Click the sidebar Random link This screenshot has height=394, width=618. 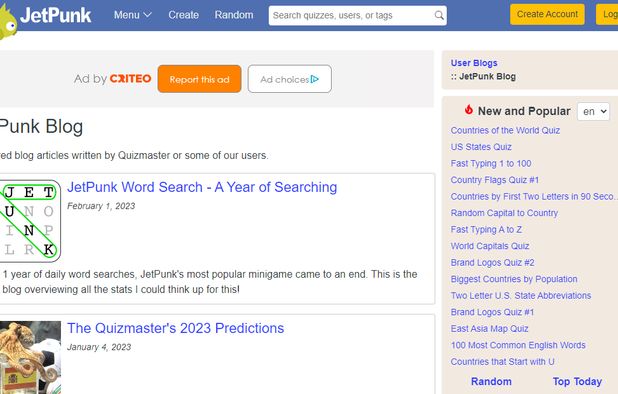491,382
